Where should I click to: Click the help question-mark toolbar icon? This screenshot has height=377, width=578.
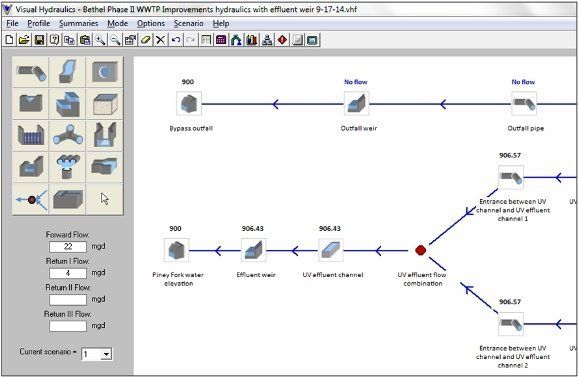pyautogui.click(x=55, y=40)
